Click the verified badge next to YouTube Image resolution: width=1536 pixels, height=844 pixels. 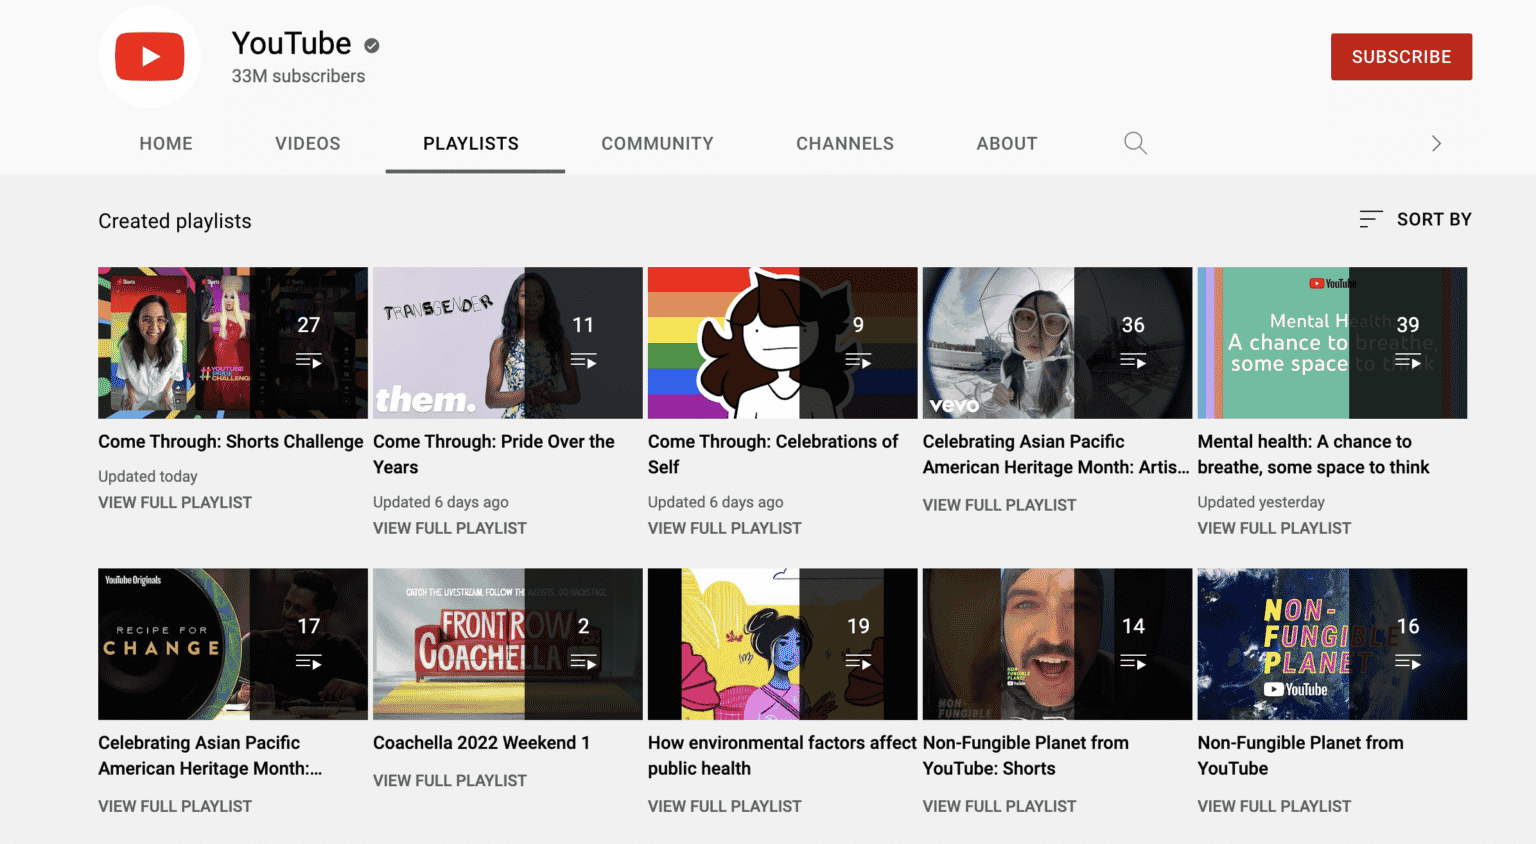pyautogui.click(x=370, y=45)
